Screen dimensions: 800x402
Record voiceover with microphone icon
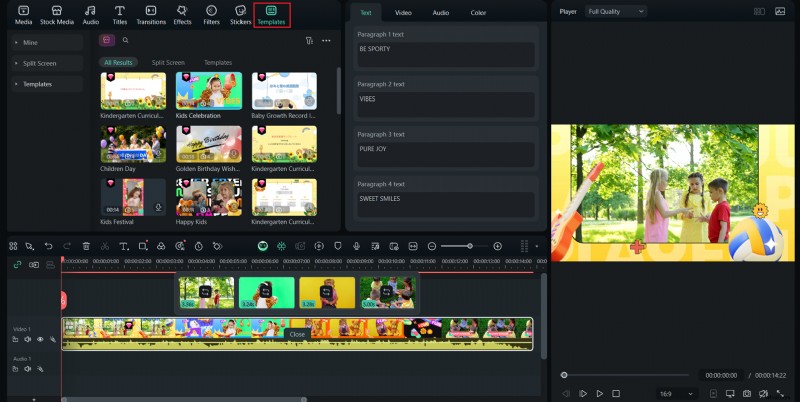pyautogui.click(x=357, y=246)
